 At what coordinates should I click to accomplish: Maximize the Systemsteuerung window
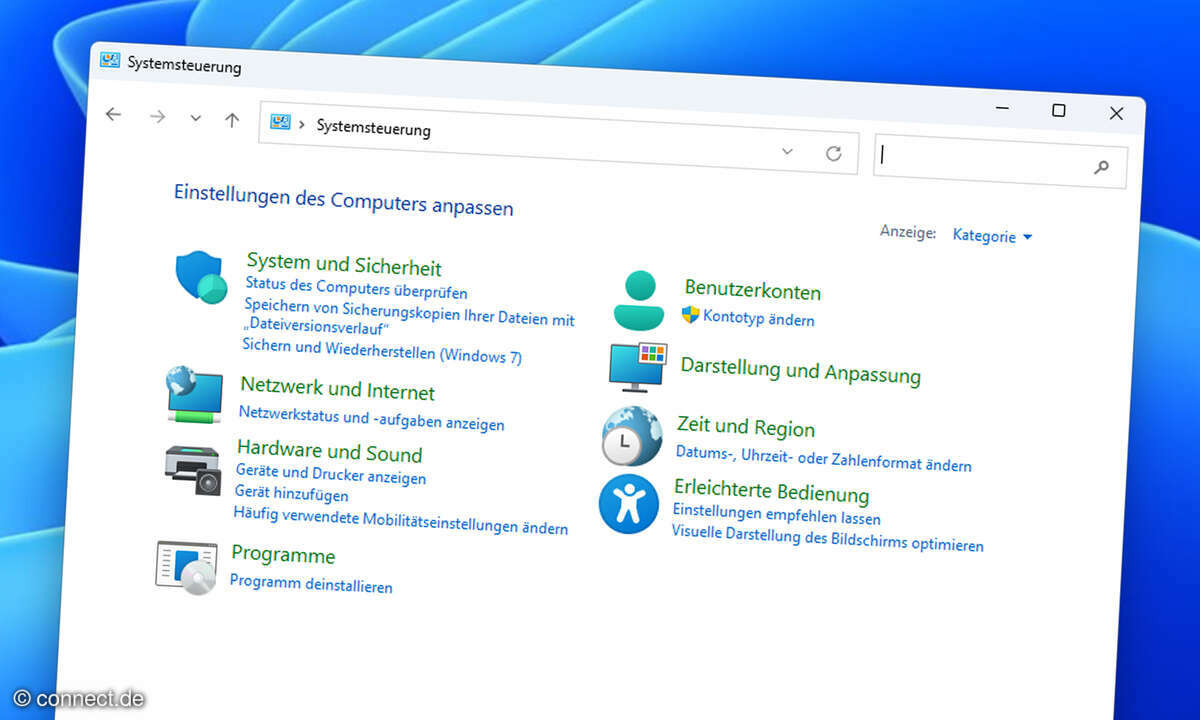pos(1058,110)
